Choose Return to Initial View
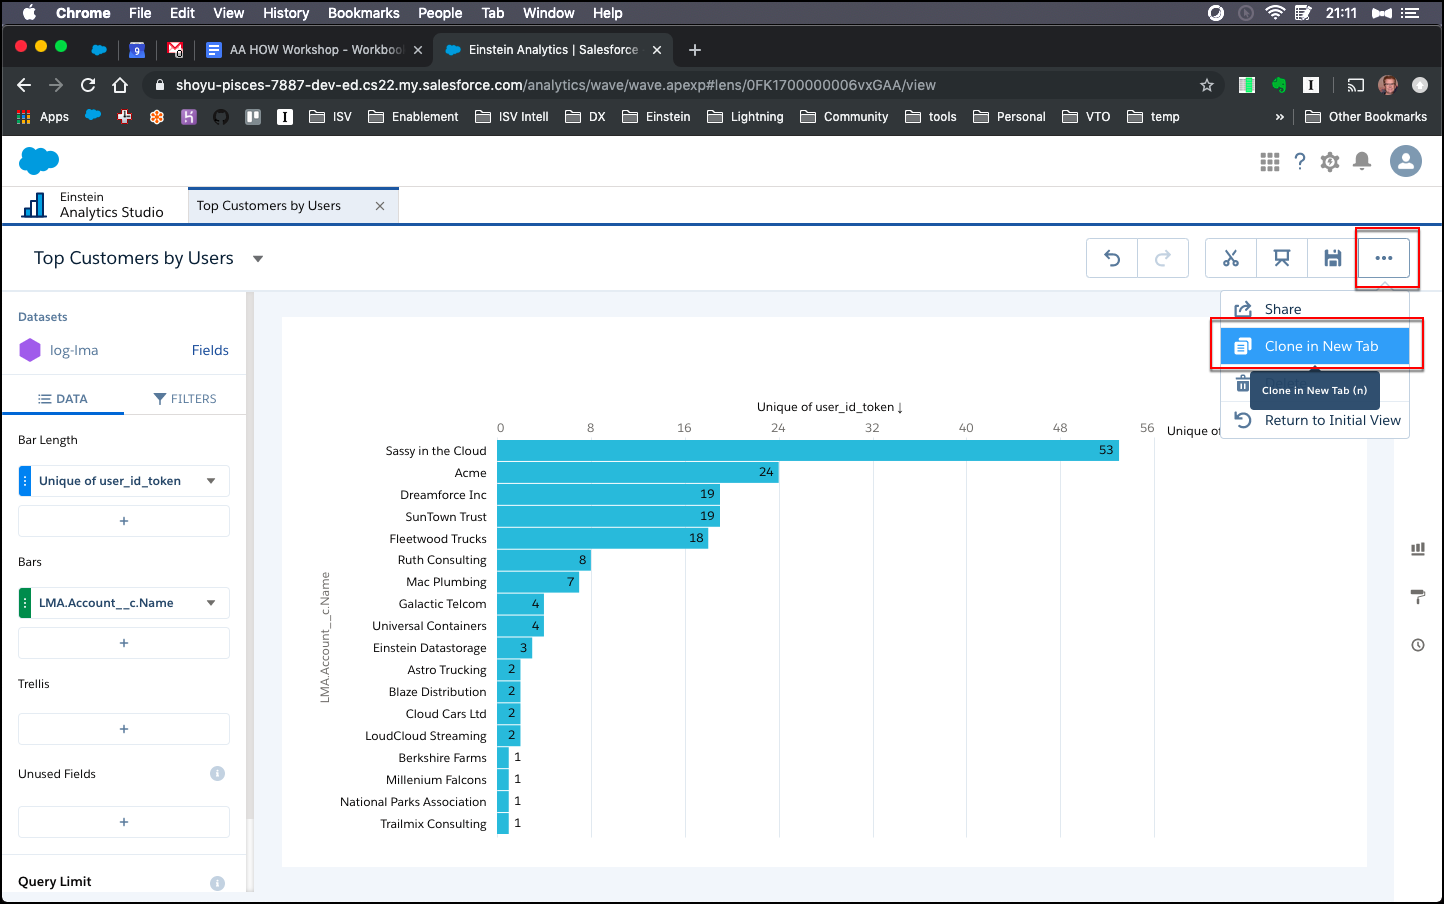 point(1315,420)
